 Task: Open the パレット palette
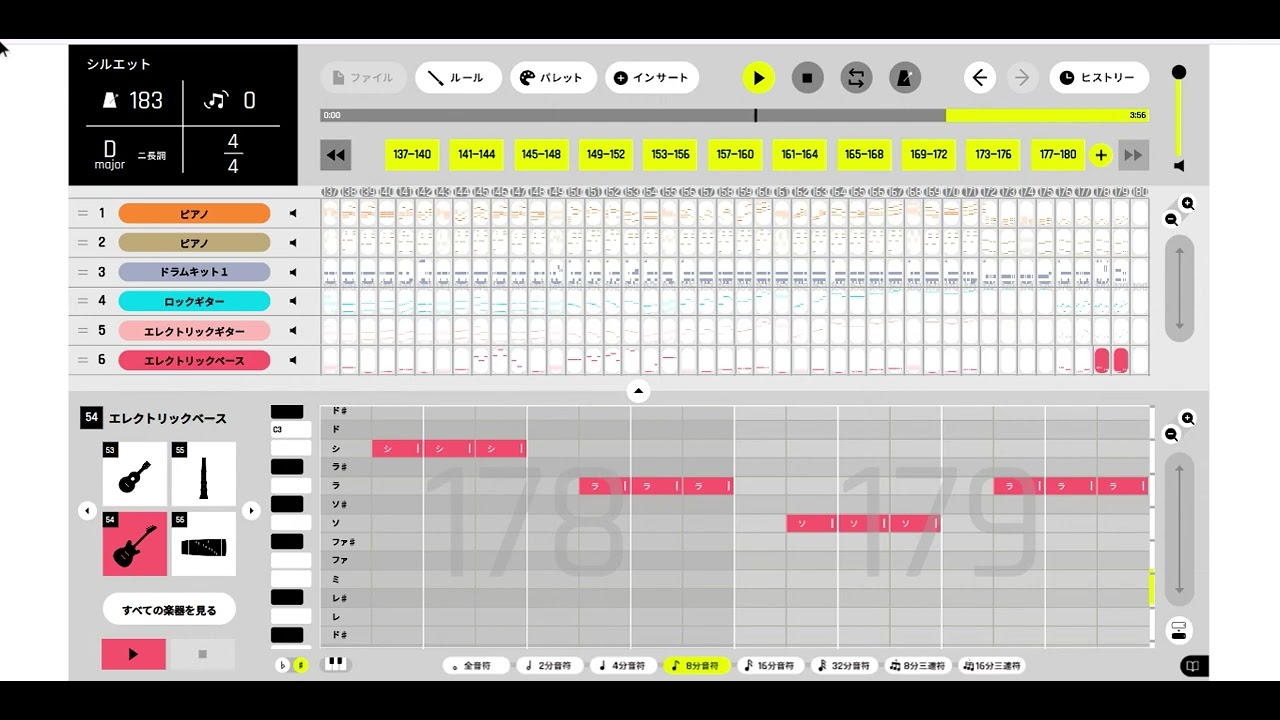pos(553,78)
